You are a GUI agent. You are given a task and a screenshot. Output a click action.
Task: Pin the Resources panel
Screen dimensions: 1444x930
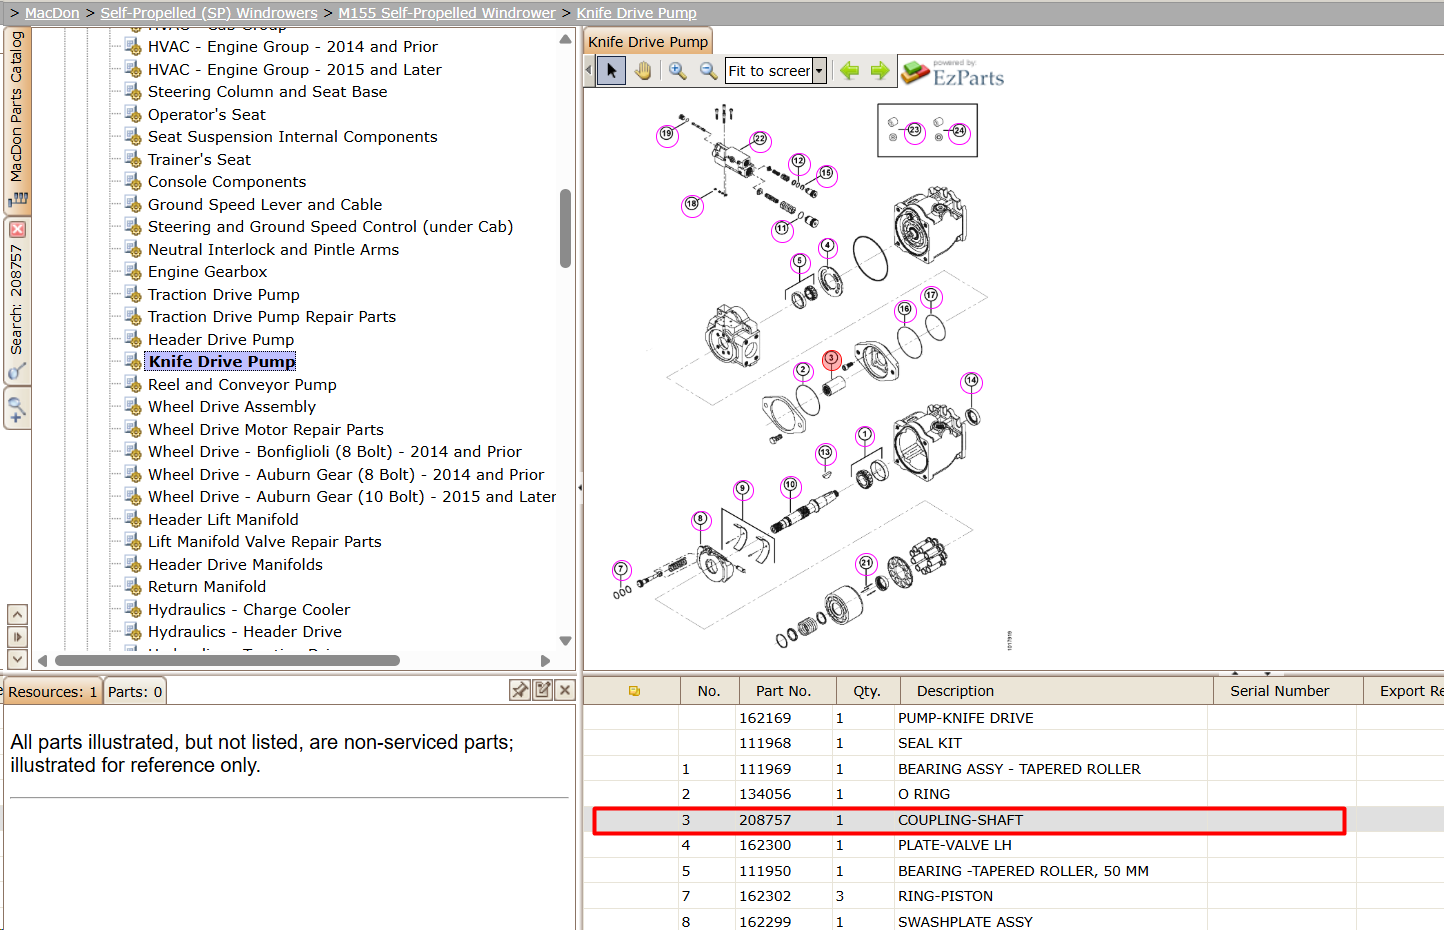click(x=520, y=690)
